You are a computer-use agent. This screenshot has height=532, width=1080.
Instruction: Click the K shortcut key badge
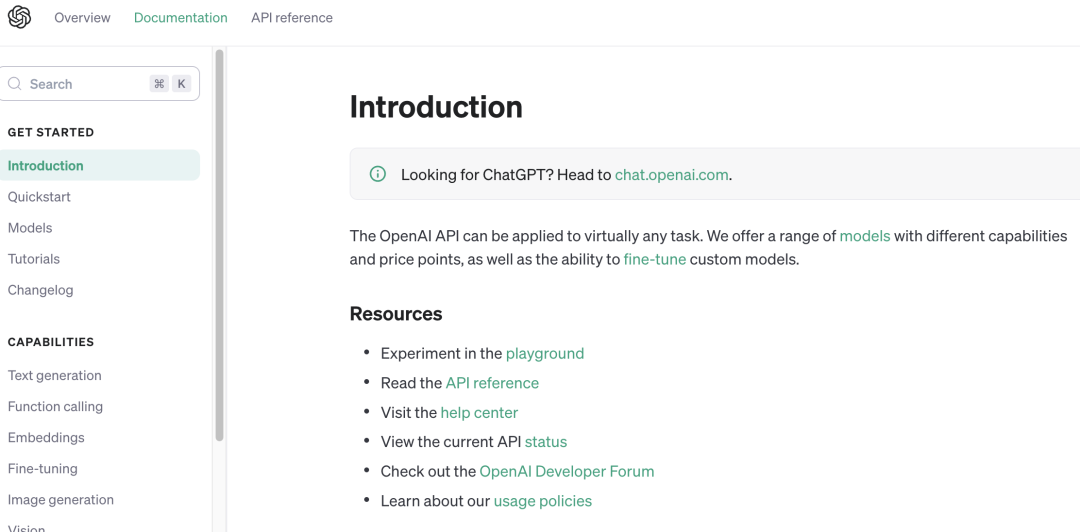pyautogui.click(x=182, y=84)
